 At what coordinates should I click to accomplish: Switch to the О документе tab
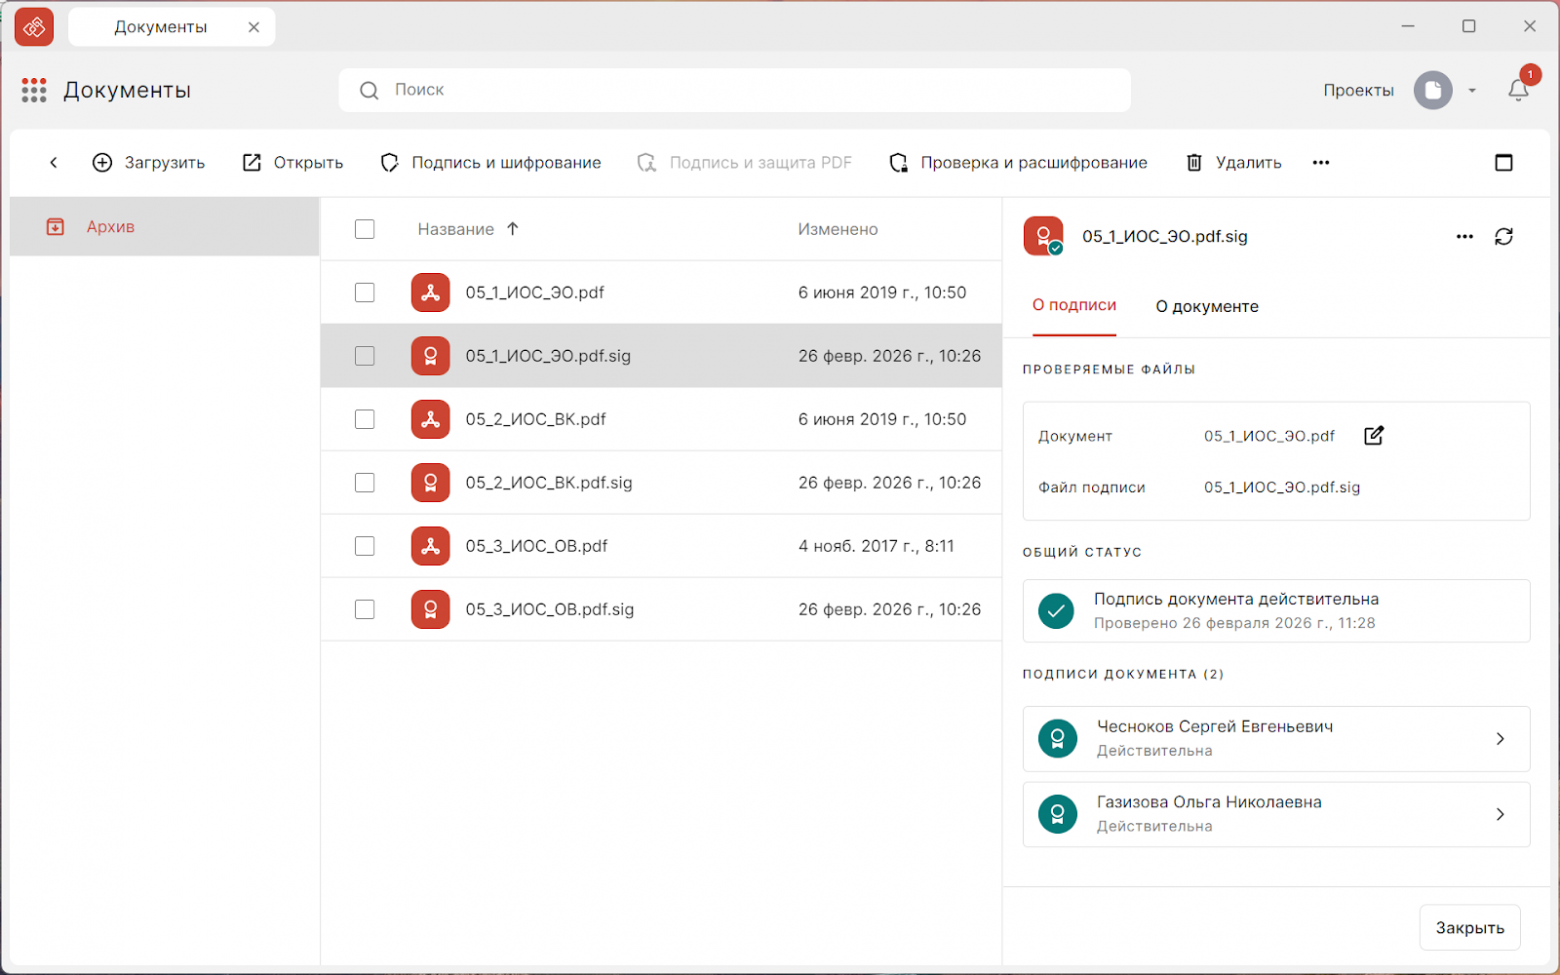point(1206,307)
